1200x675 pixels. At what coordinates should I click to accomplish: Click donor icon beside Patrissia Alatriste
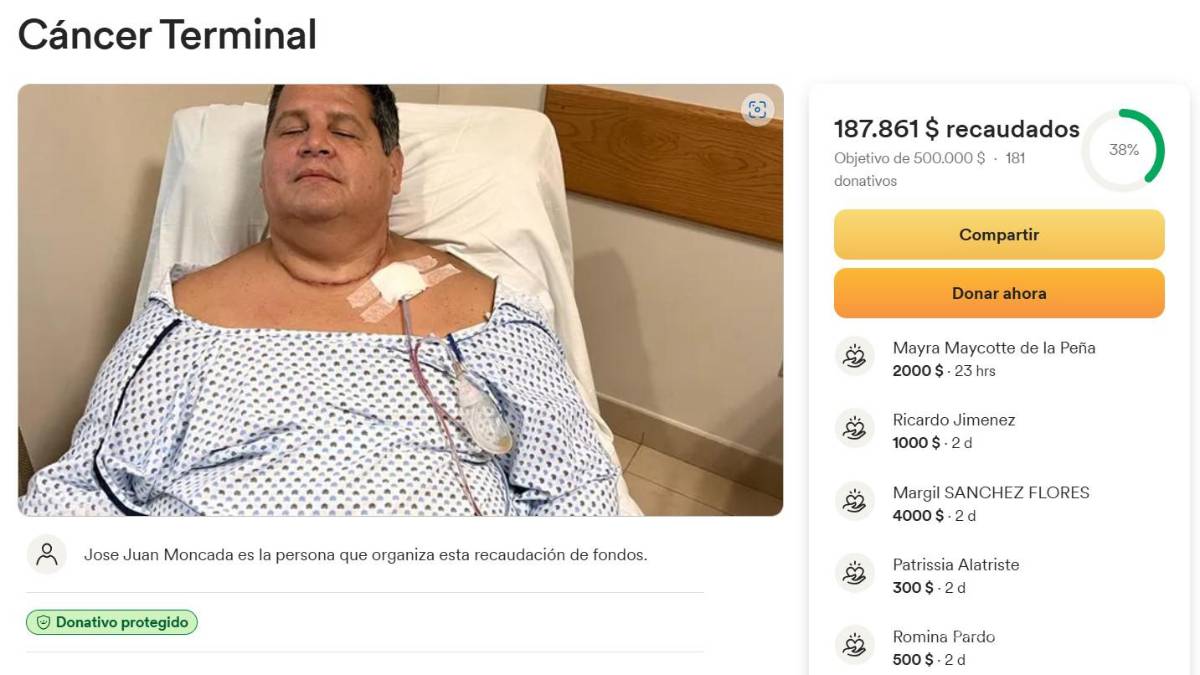coord(854,574)
